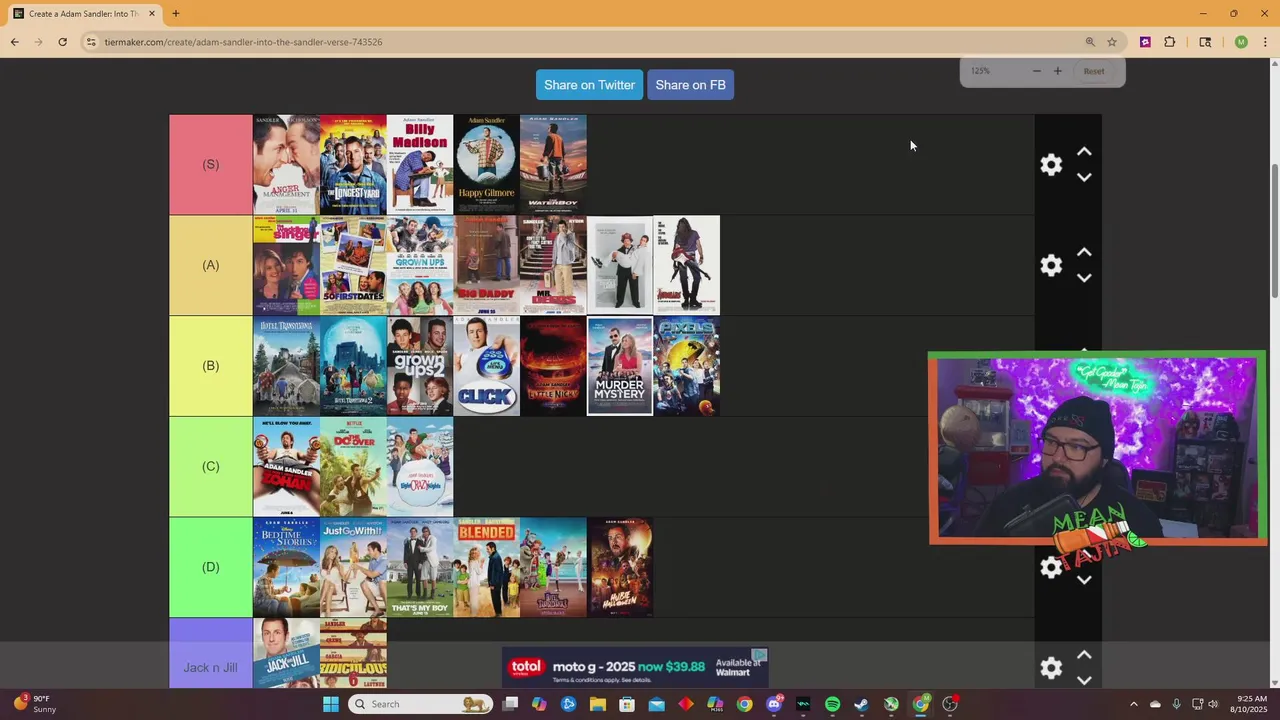Open a new browser tab
The height and width of the screenshot is (720, 1280).
pyautogui.click(x=175, y=14)
